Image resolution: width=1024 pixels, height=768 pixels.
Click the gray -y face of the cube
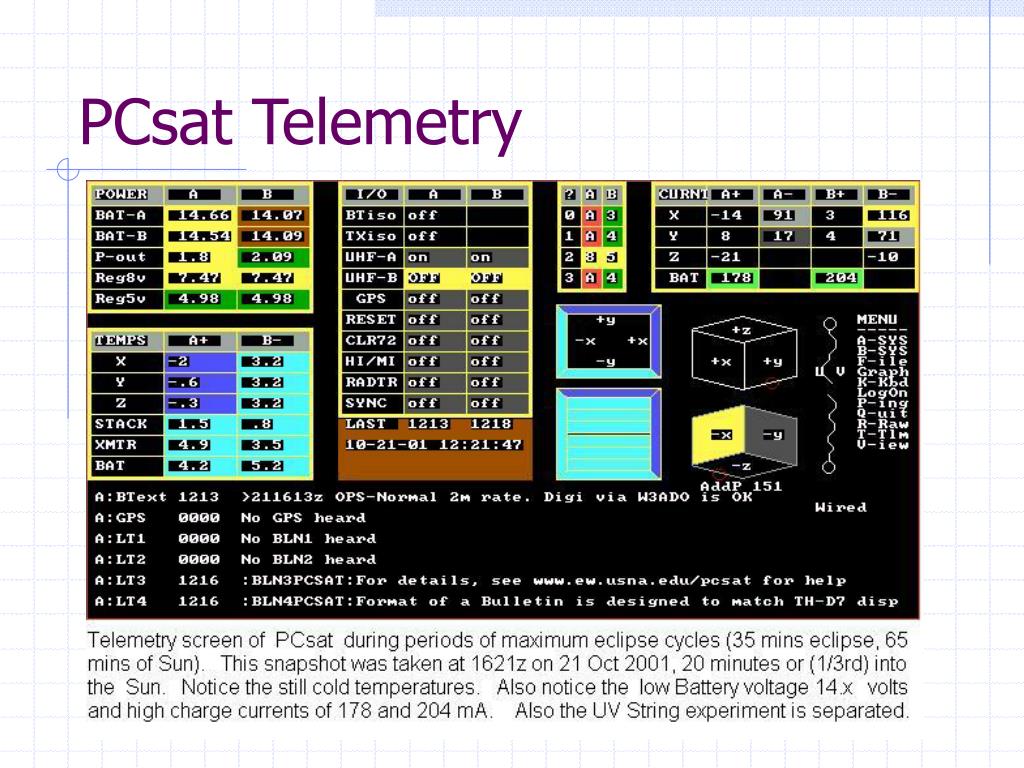pos(772,436)
